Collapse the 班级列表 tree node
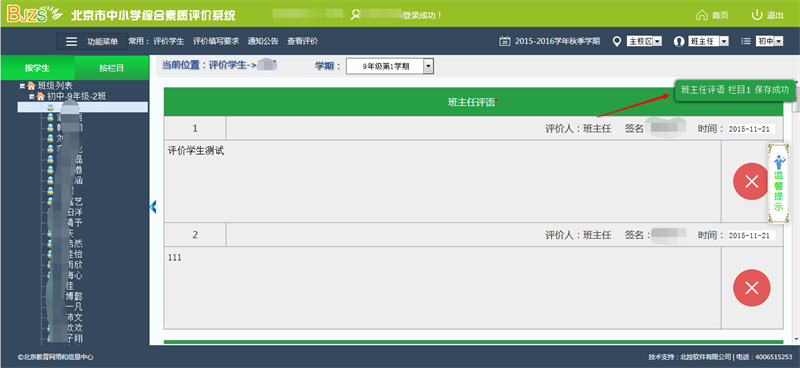 coord(22,86)
